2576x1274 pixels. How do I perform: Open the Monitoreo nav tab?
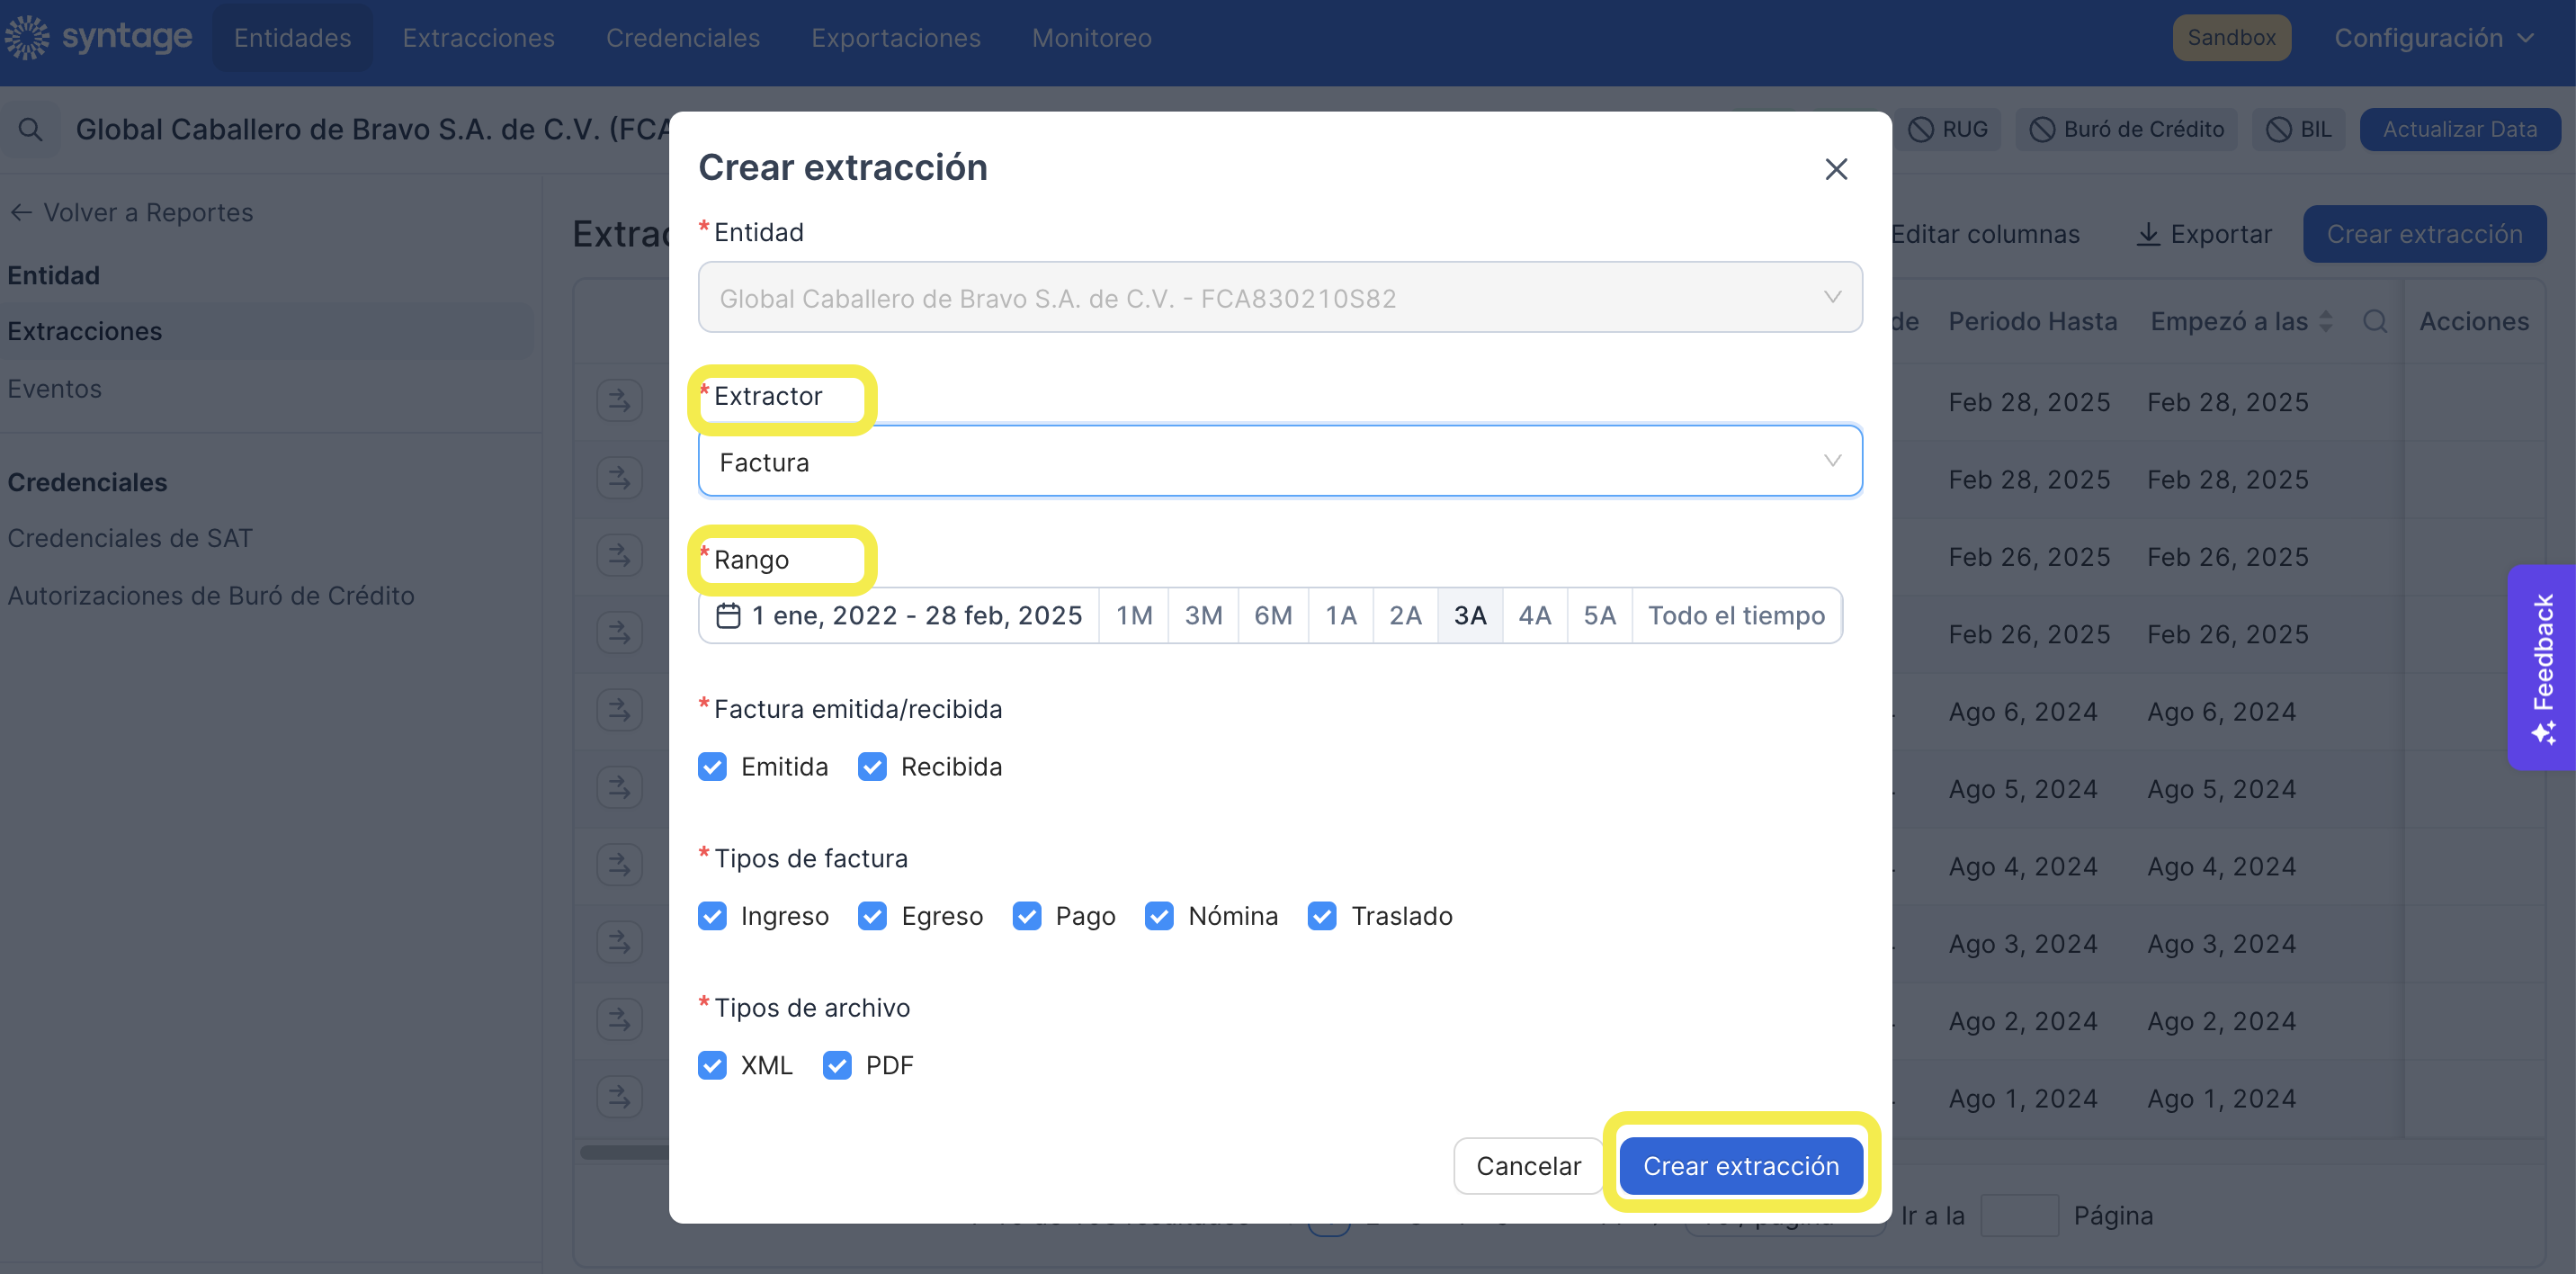(1091, 38)
